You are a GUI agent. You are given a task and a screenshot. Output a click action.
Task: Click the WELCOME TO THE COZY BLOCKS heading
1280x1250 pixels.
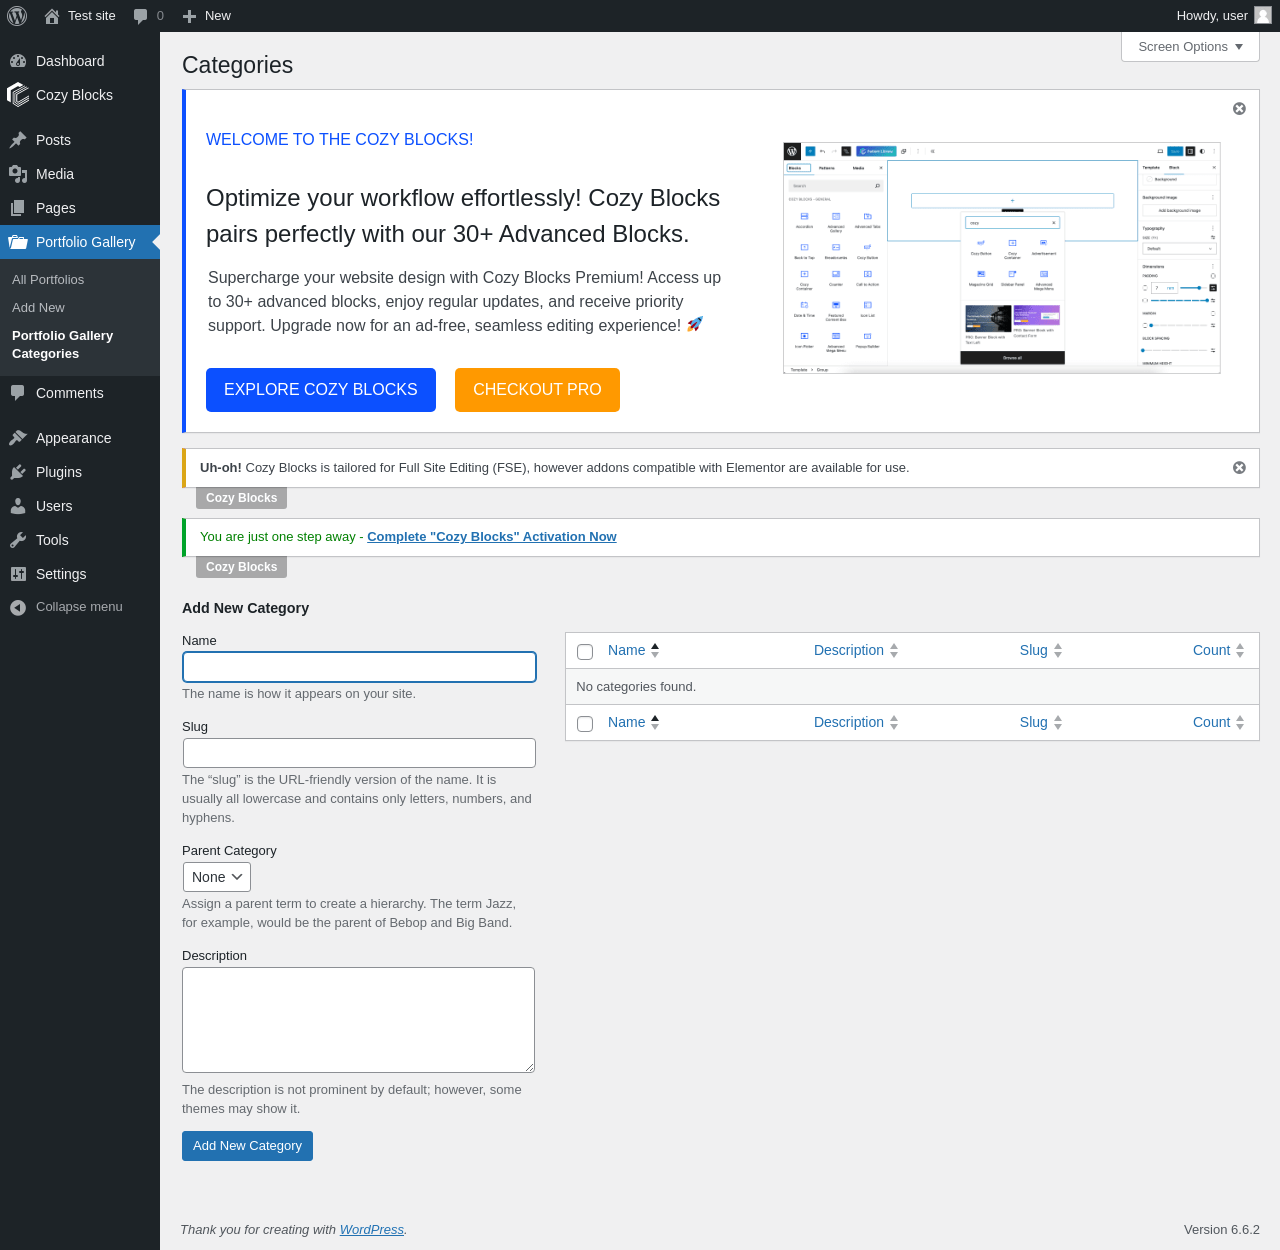tap(340, 140)
